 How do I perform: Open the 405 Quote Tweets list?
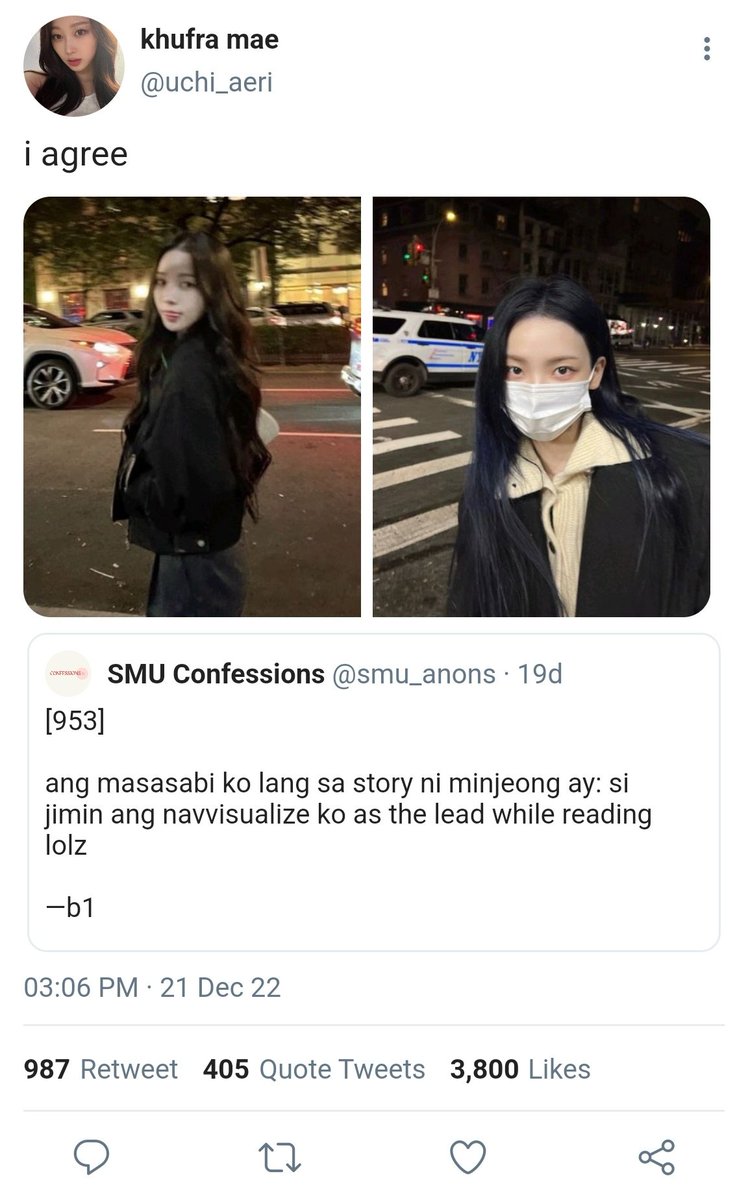point(314,1069)
